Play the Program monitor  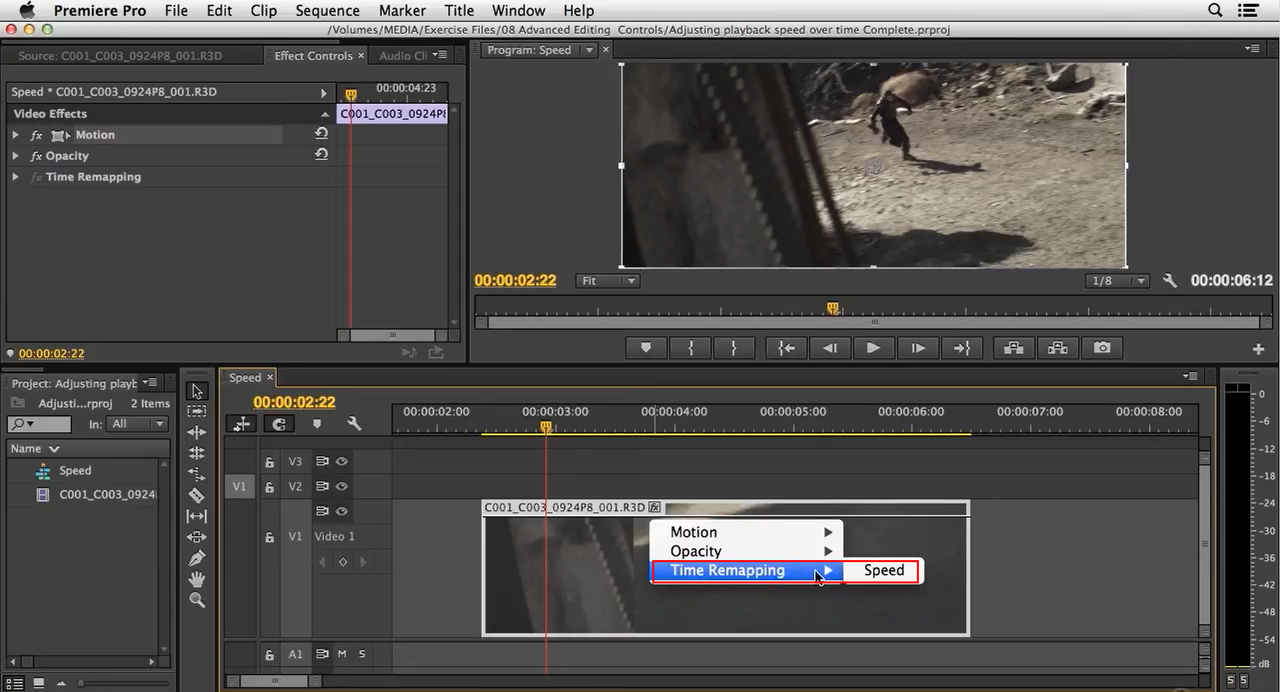pyautogui.click(x=873, y=348)
